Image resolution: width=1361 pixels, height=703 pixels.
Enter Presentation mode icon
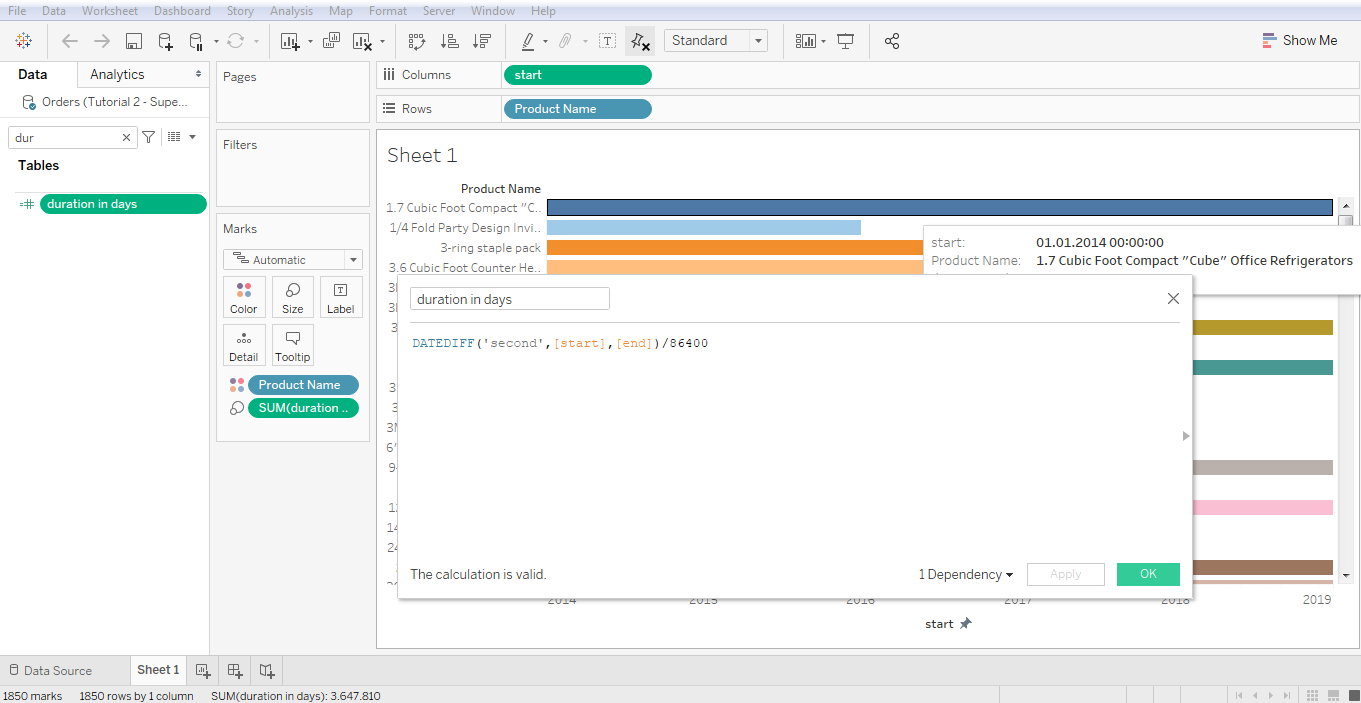click(846, 41)
